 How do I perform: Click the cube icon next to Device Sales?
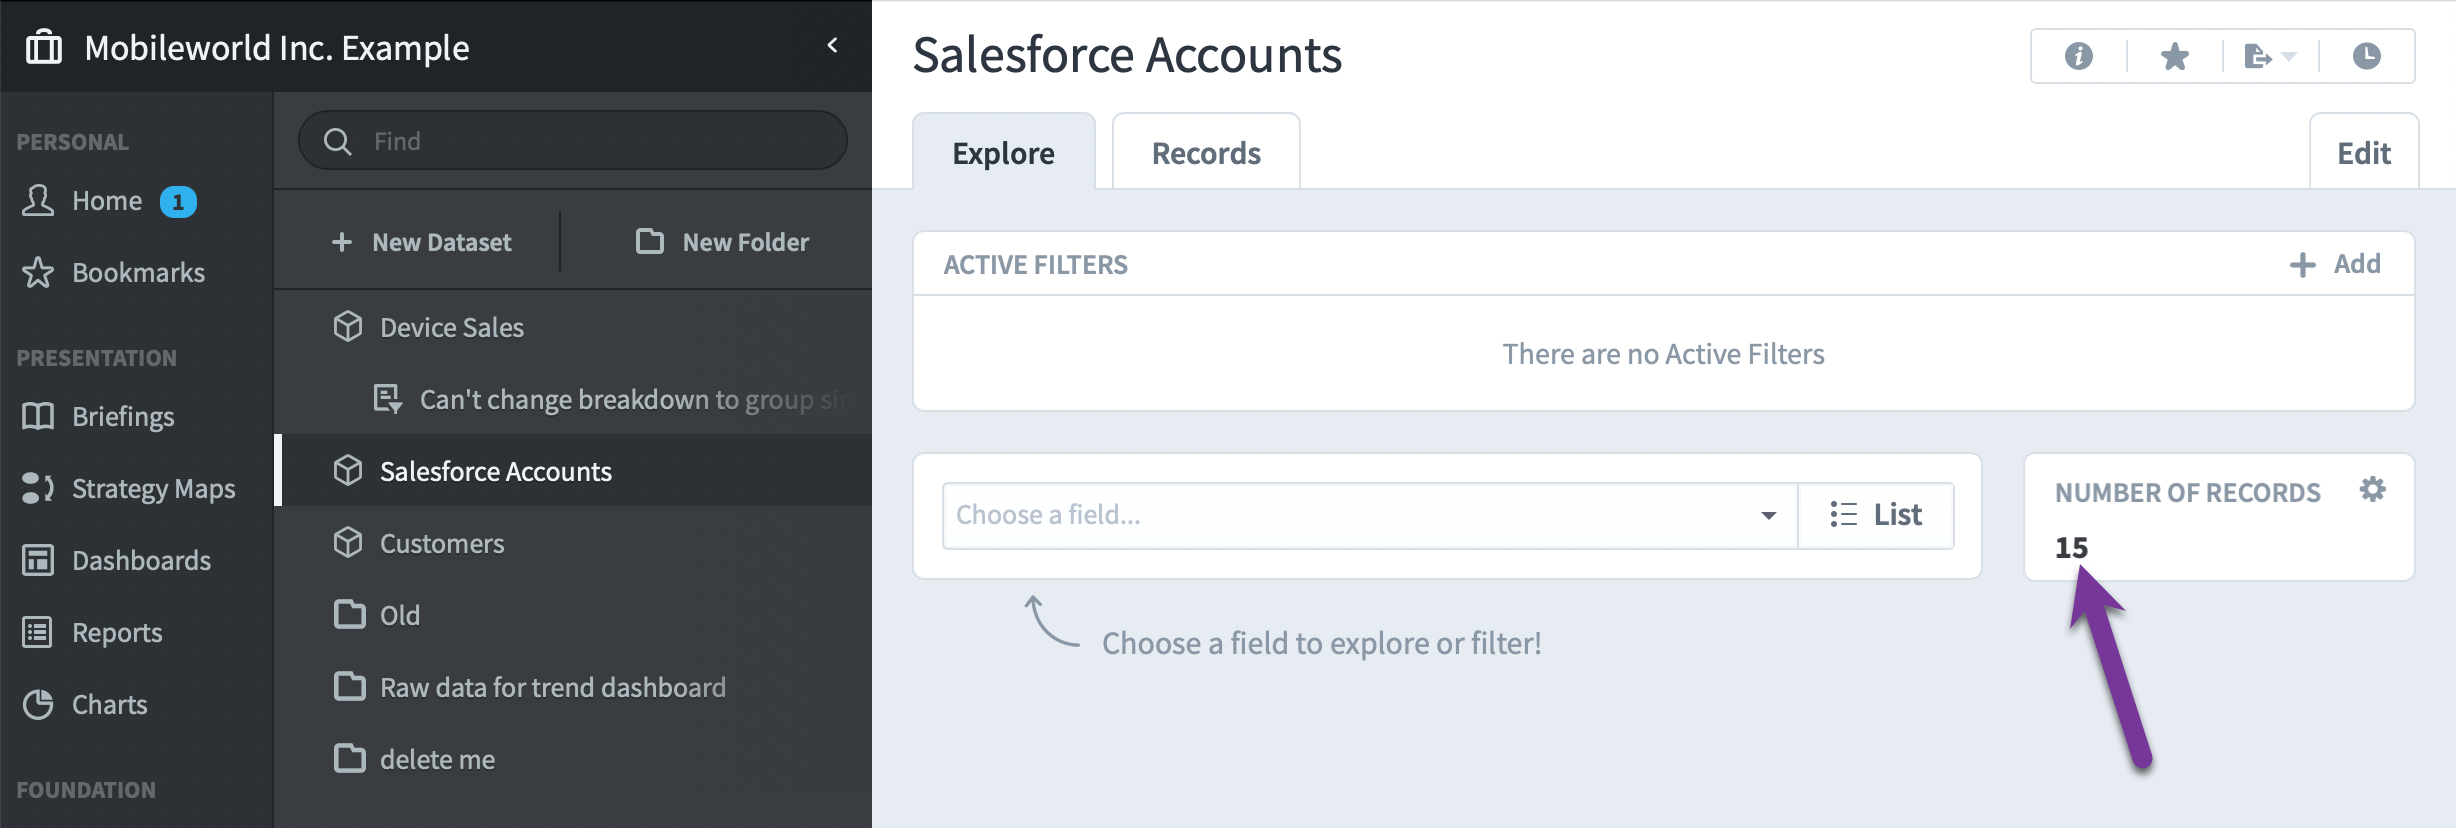[348, 326]
